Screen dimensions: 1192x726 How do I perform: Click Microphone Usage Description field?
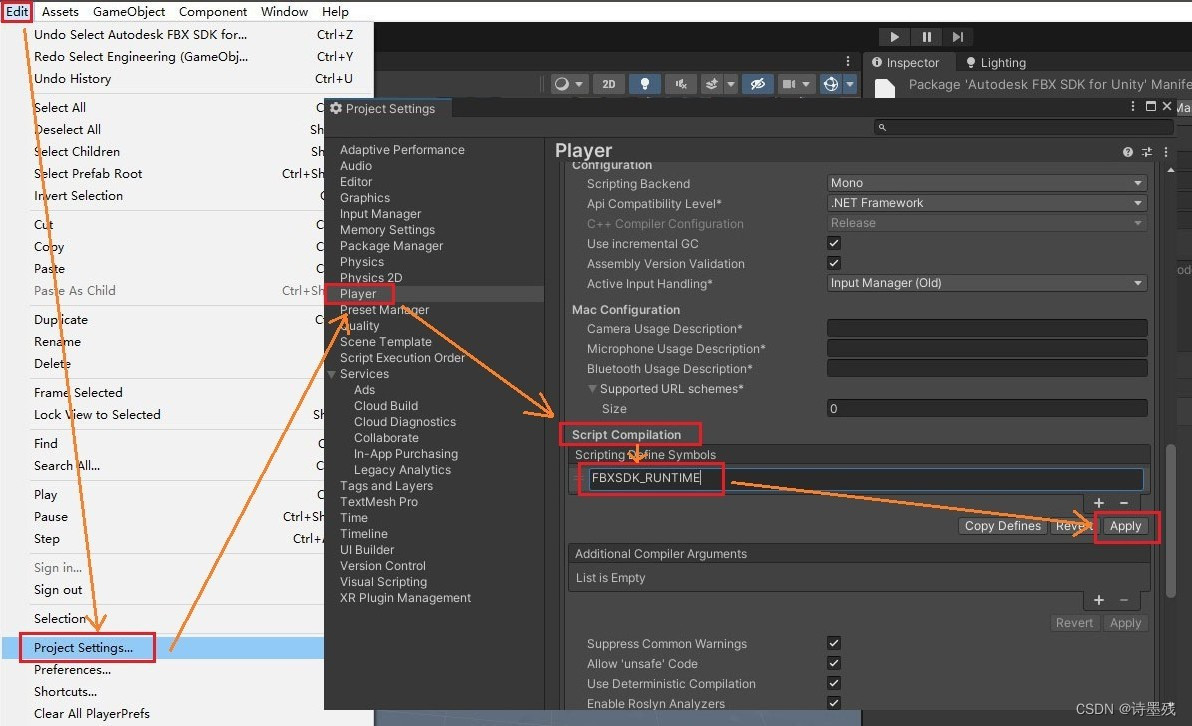(x=987, y=348)
